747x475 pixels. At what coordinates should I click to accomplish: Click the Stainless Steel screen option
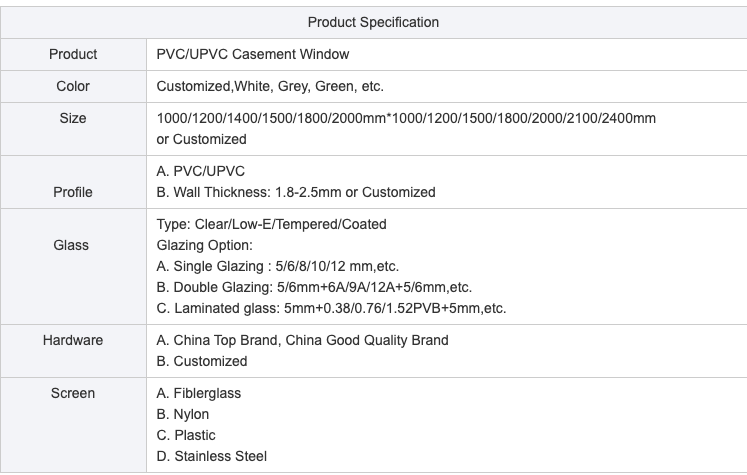211,456
